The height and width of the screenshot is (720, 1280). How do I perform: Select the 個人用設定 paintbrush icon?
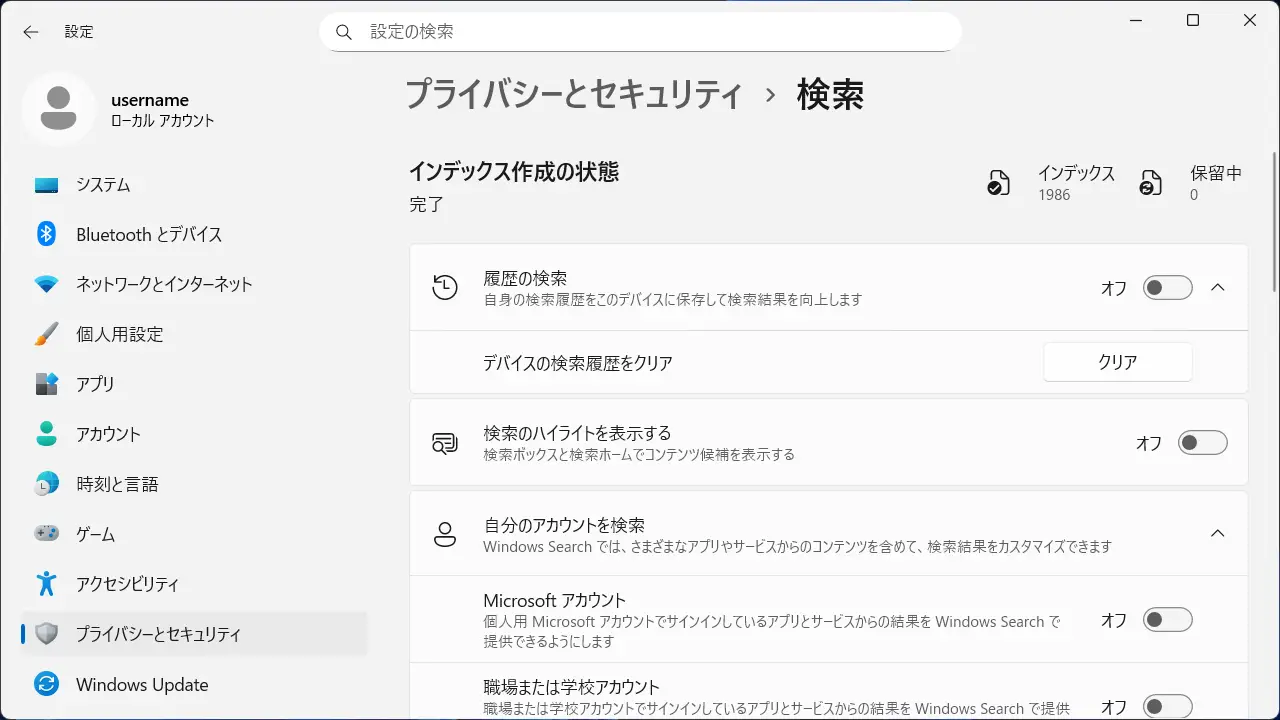pyautogui.click(x=46, y=334)
